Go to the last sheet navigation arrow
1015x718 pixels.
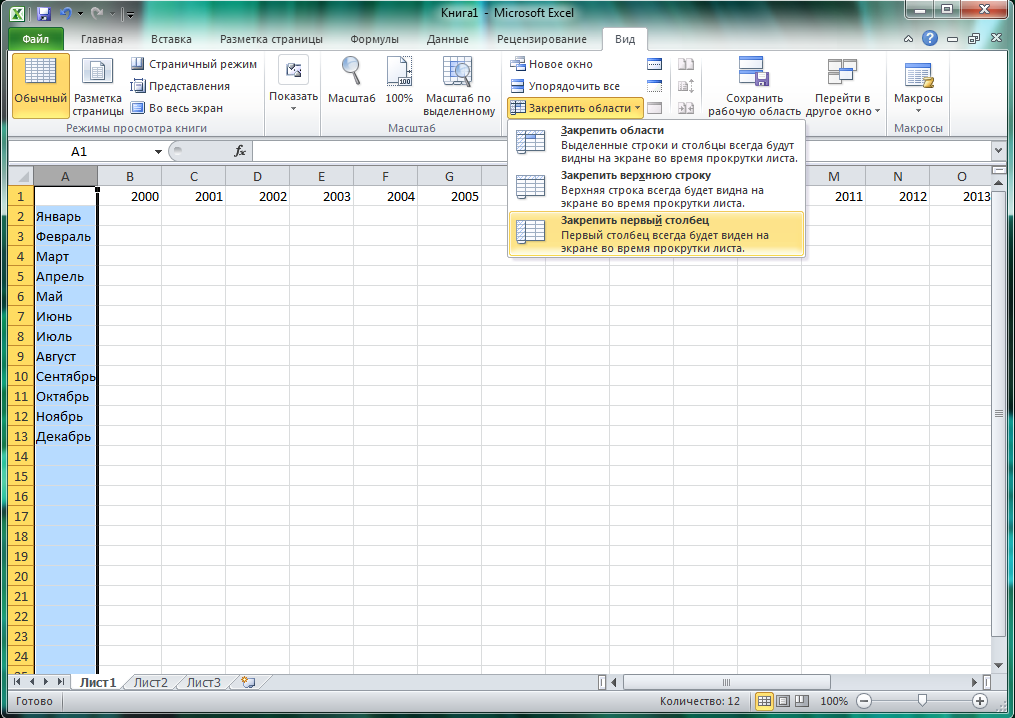(60, 682)
